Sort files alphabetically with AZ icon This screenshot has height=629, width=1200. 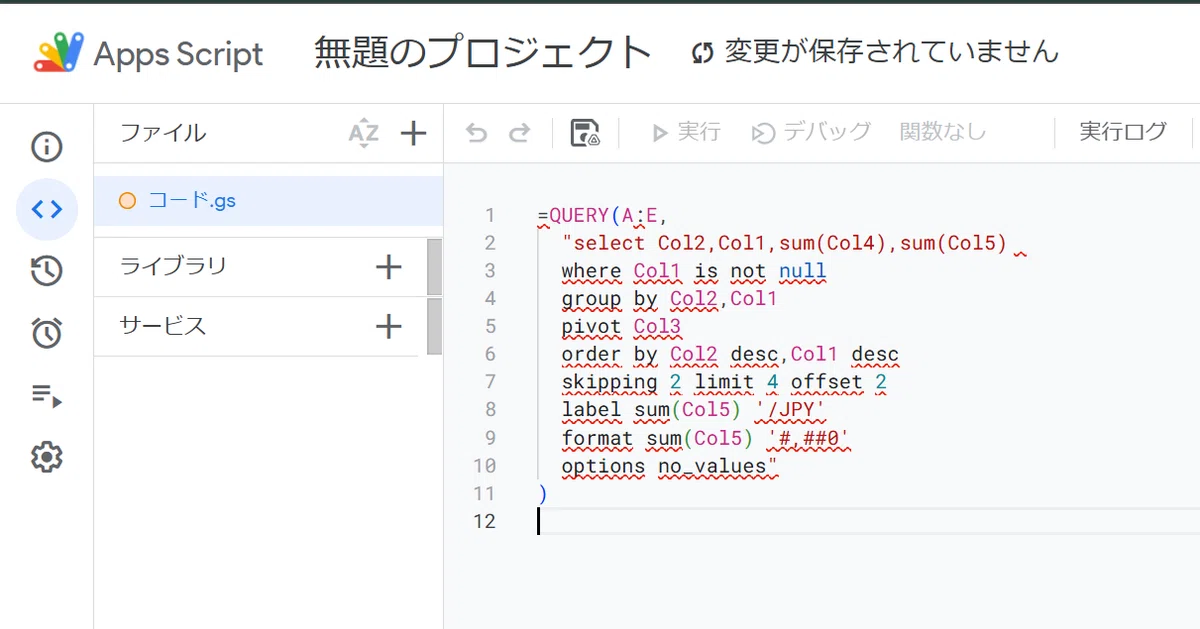[363, 133]
